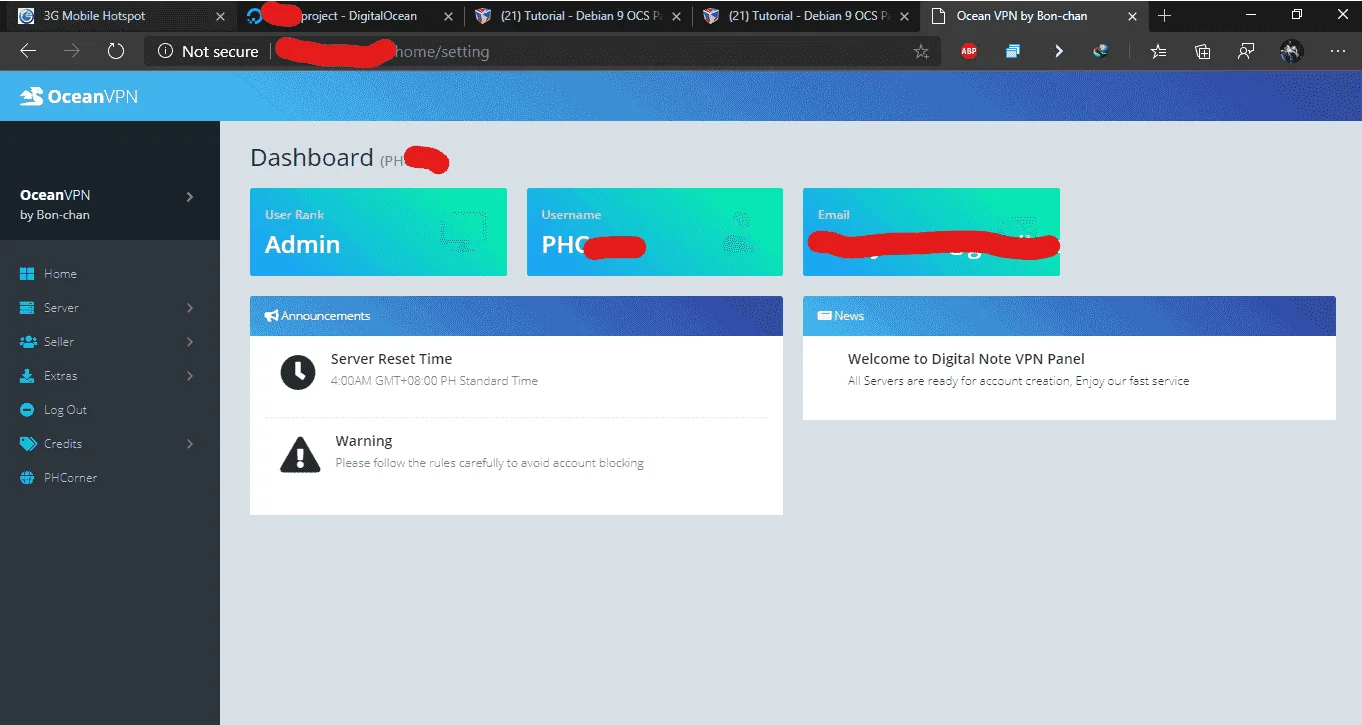The height and width of the screenshot is (725, 1362).
Task: Switch to the 3G Mobile Hotspot tab
Action: coord(120,16)
